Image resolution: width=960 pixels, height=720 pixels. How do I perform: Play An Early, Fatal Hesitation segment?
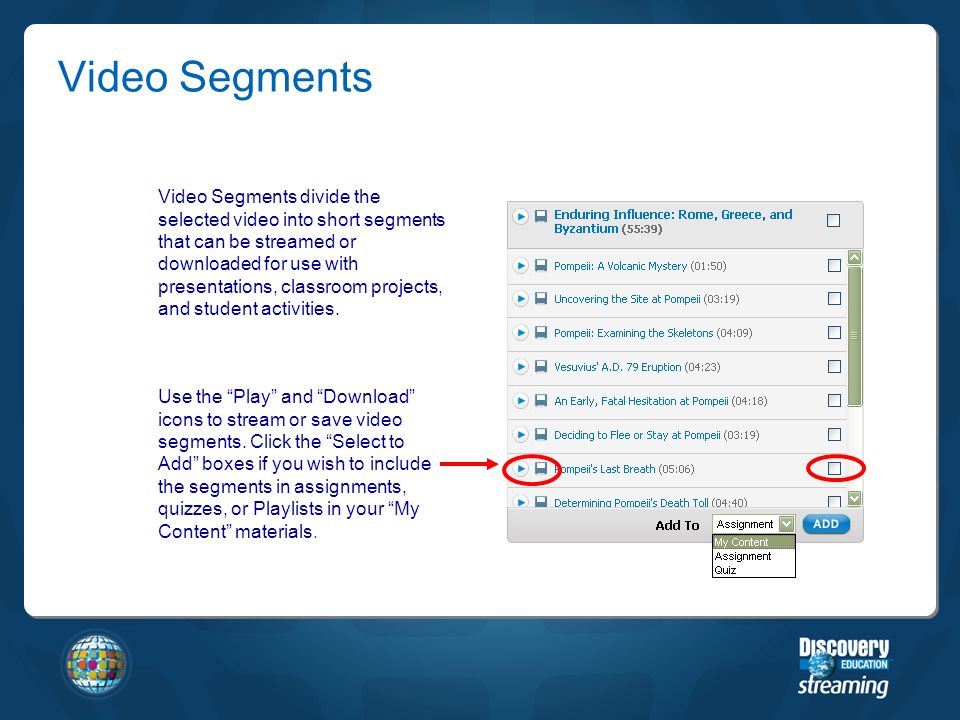[x=520, y=400]
